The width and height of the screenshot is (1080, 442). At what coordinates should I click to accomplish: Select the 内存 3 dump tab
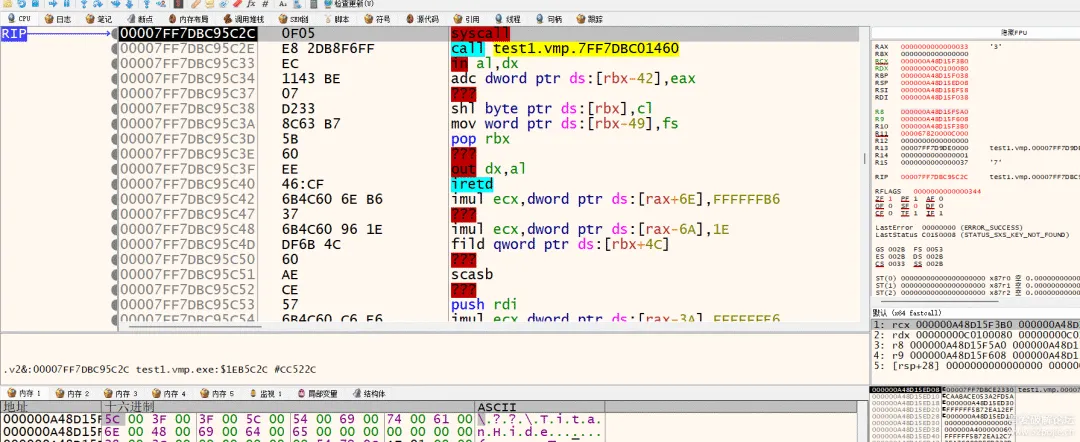[120, 394]
